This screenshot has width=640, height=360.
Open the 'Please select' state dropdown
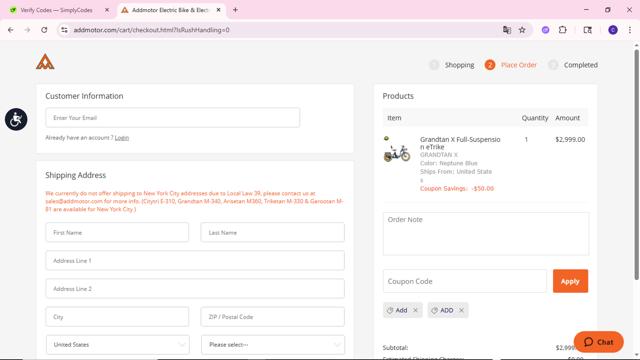click(x=273, y=344)
